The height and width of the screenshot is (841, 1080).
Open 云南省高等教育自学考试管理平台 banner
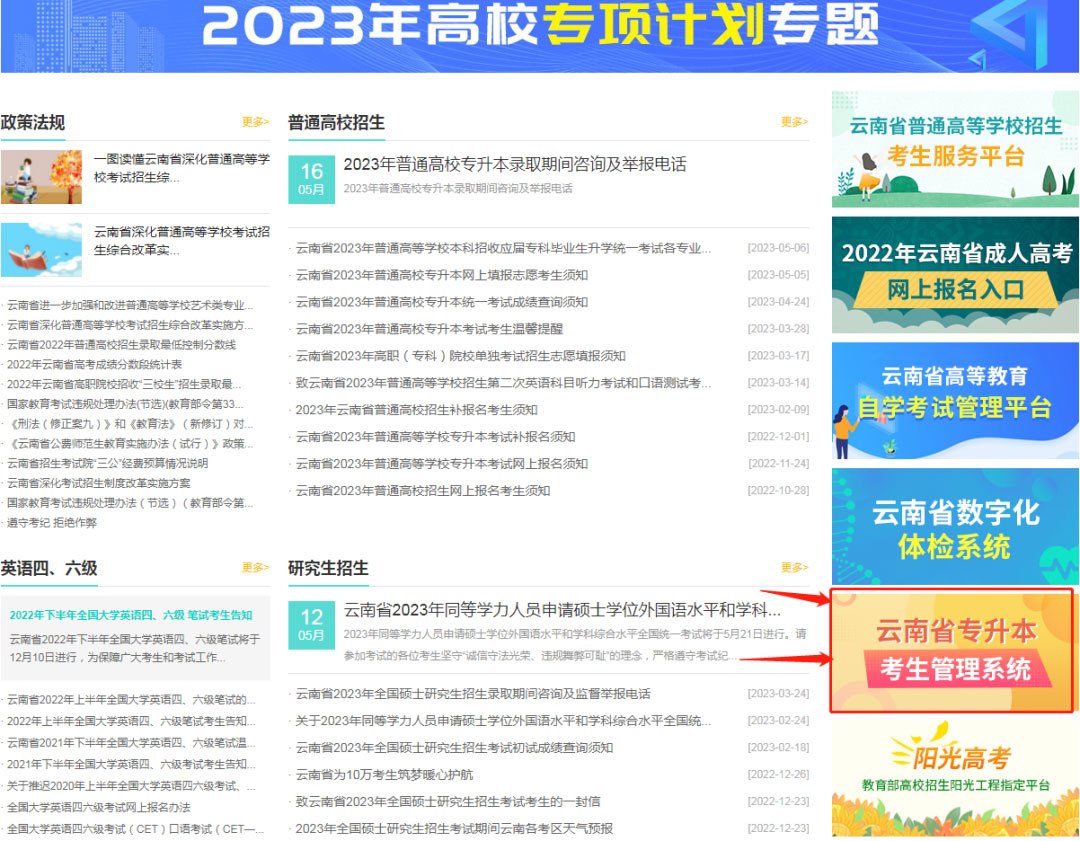tap(954, 400)
